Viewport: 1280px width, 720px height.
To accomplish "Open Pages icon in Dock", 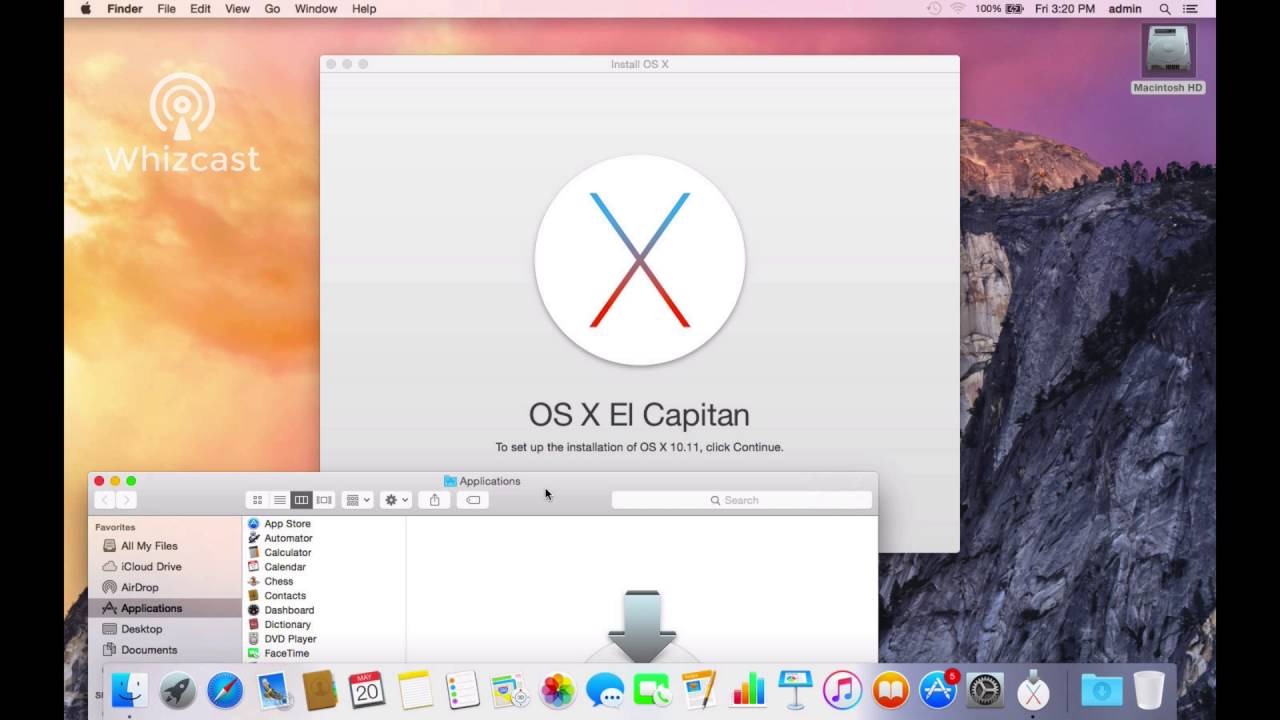I will pos(699,690).
